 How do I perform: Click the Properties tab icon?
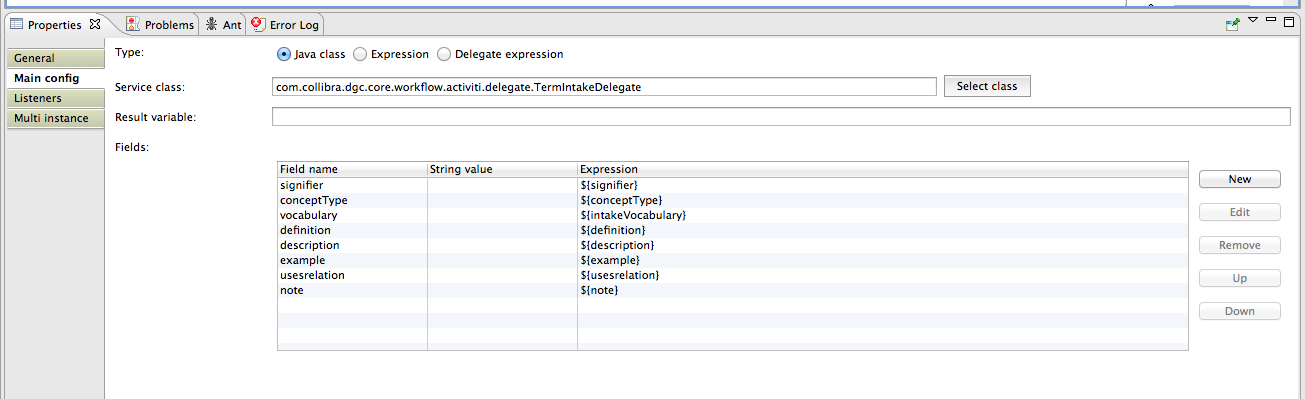(17, 24)
